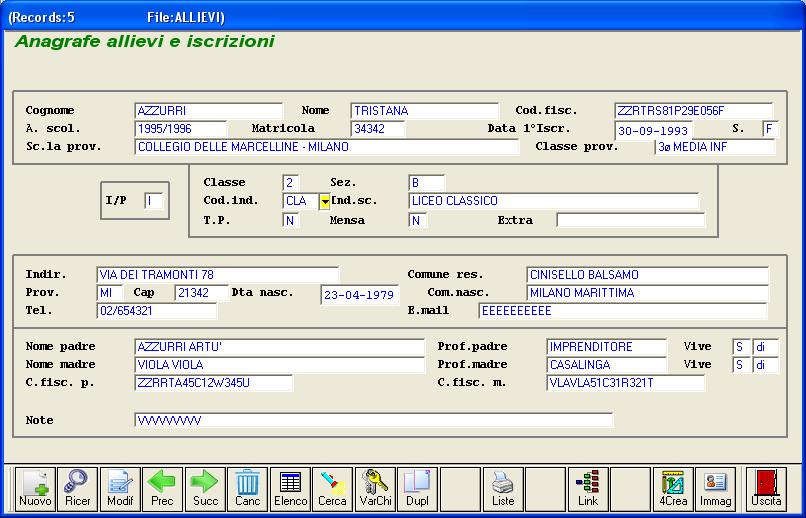Expand the Cod.ind. yellow dropdown arrow

click(325, 201)
